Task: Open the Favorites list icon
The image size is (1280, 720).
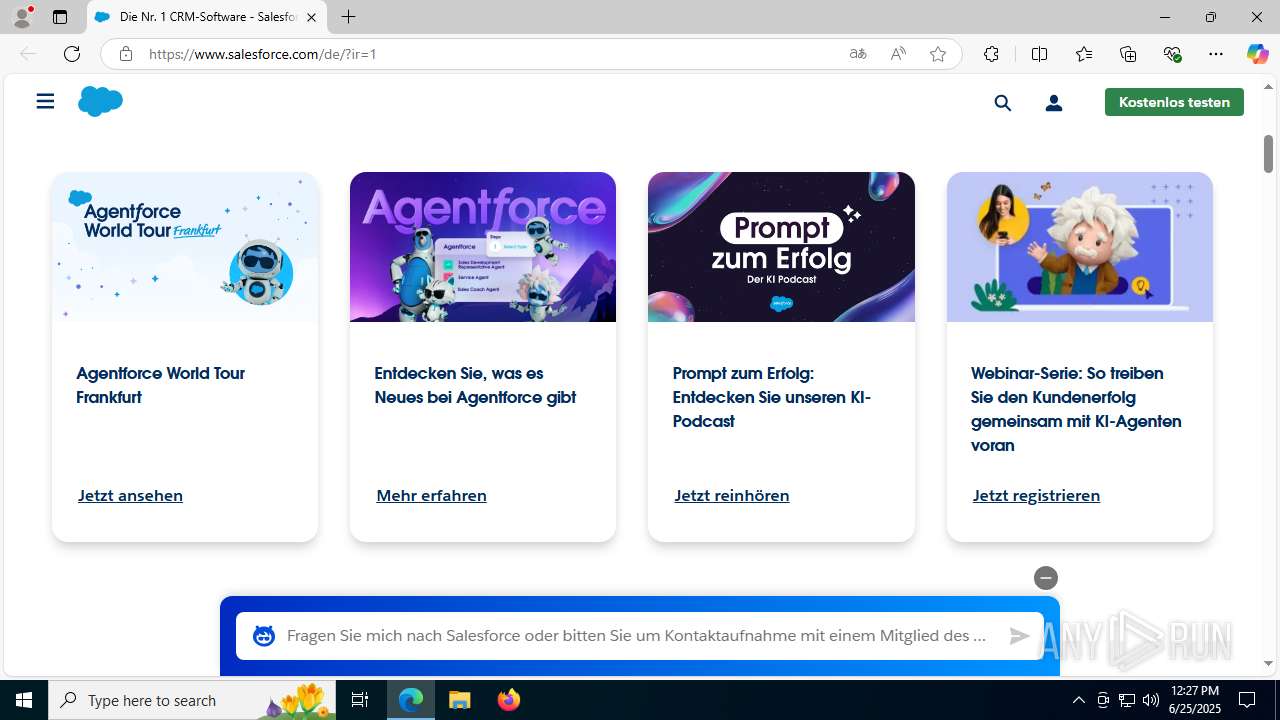Action: coord(1084,54)
